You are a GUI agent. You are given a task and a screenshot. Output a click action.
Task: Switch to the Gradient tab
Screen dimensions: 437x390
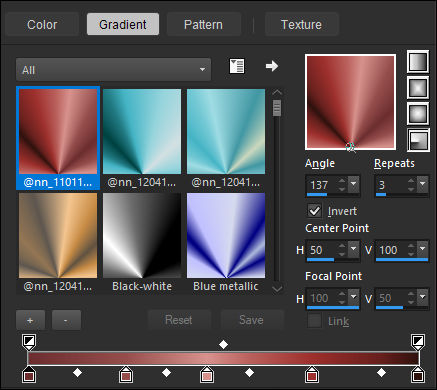123,24
